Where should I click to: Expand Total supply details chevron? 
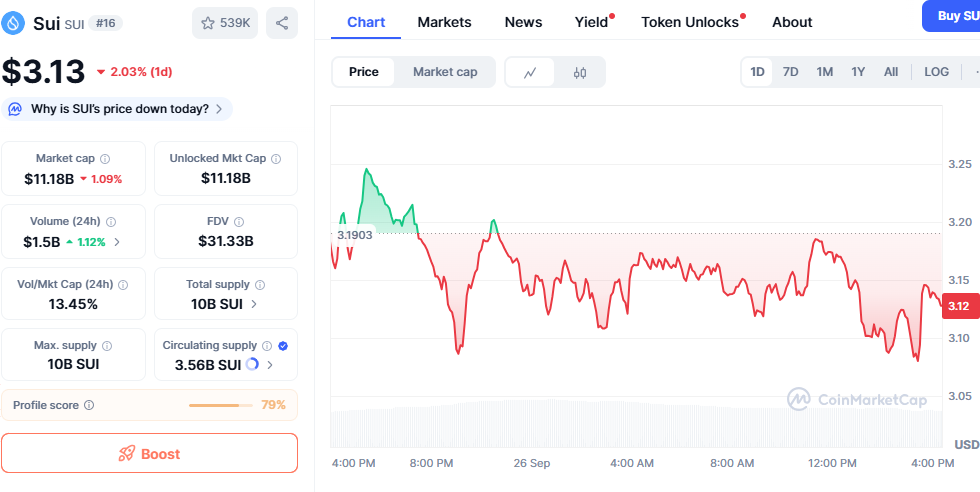(x=253, y=304)
